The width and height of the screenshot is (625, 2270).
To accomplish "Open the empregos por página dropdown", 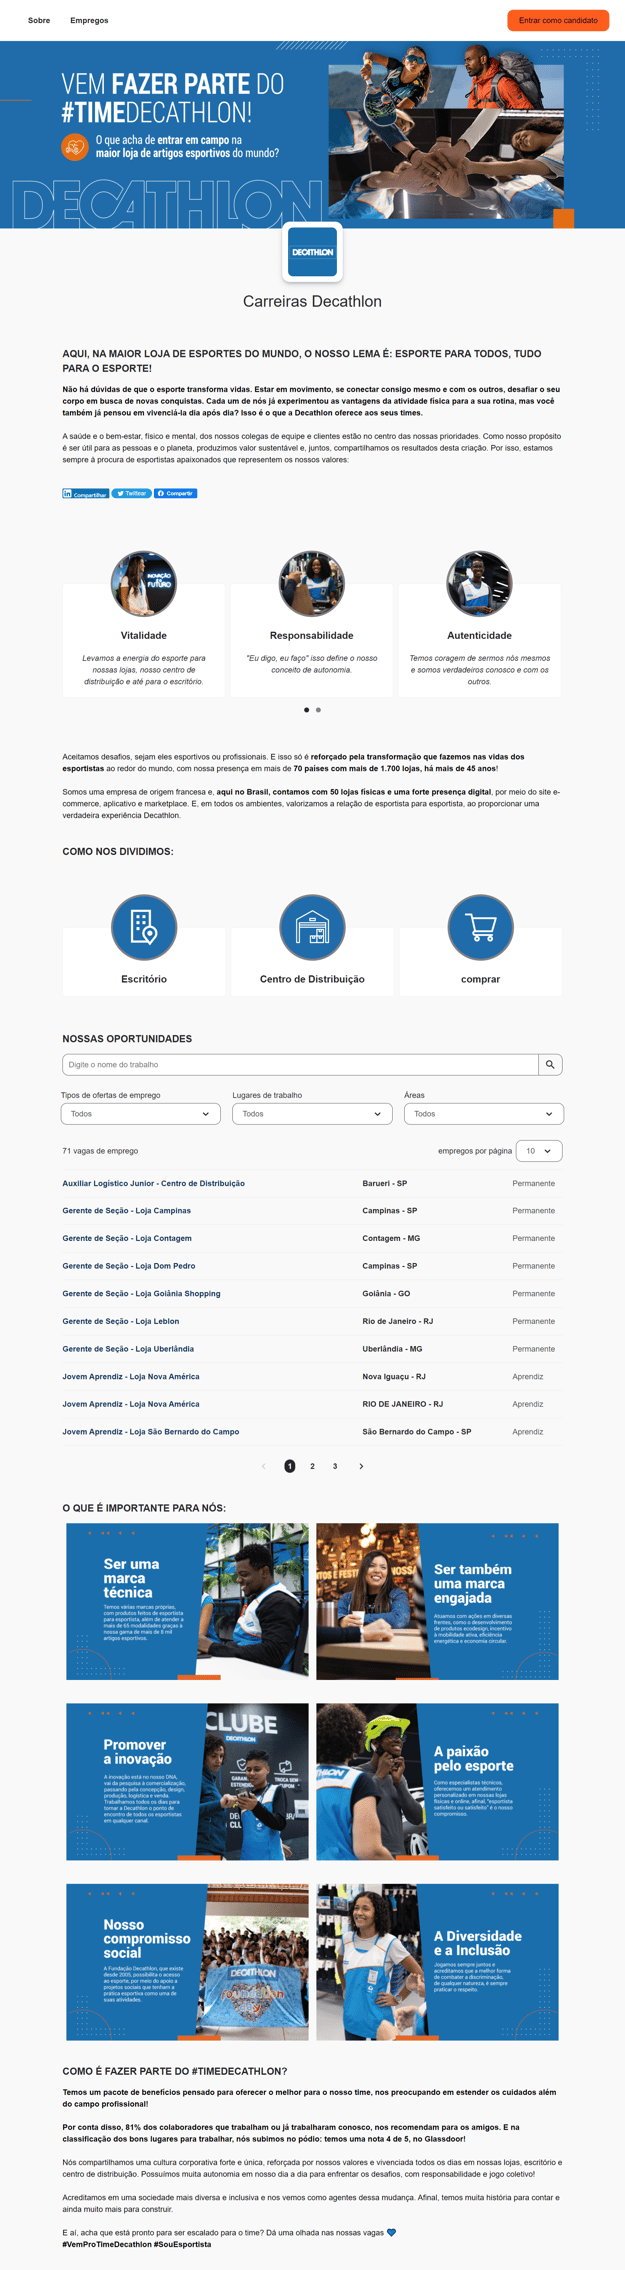I will click(539, 1151).
